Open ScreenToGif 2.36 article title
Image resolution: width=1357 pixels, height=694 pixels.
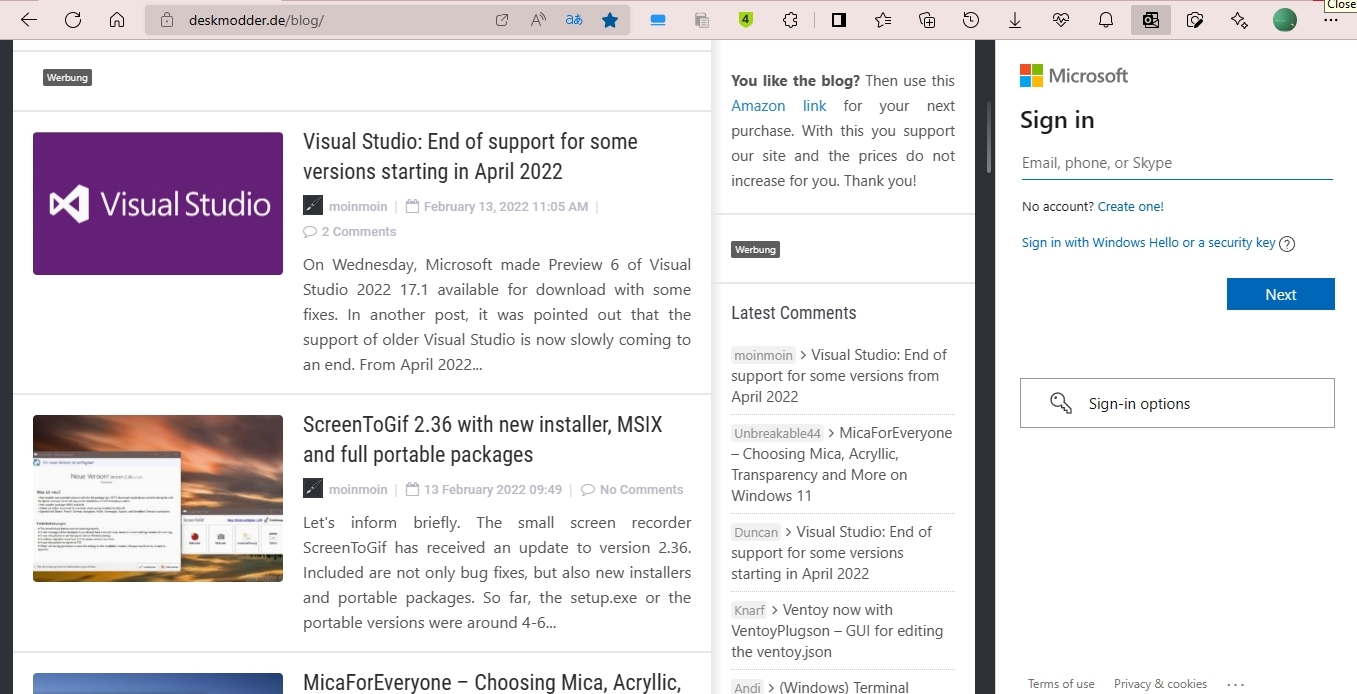pyautogui.click(x=482, y=439)
